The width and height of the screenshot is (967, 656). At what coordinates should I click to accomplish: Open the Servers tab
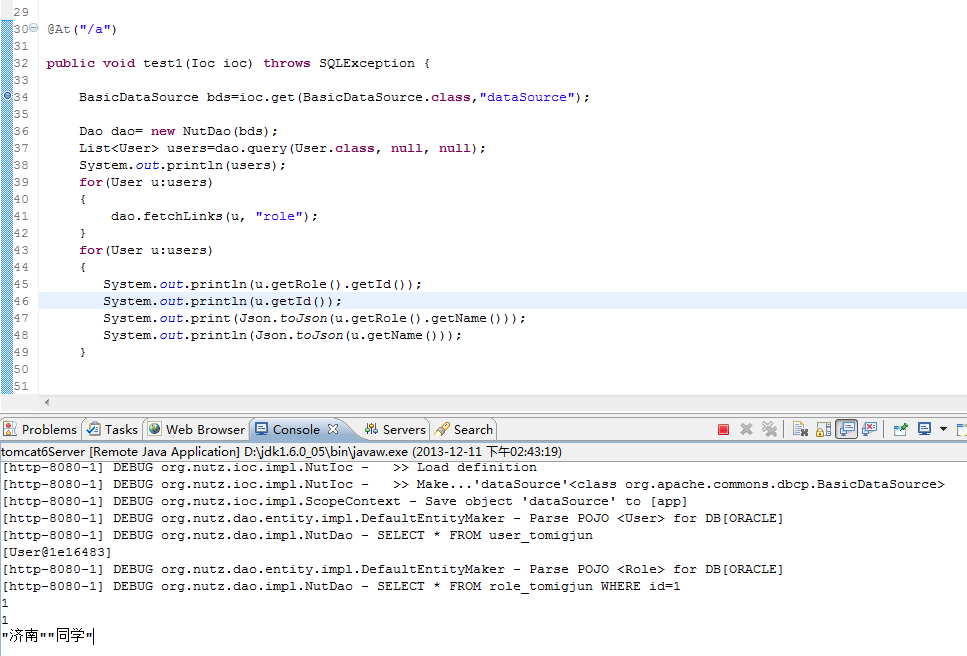(x=395, y=430)
